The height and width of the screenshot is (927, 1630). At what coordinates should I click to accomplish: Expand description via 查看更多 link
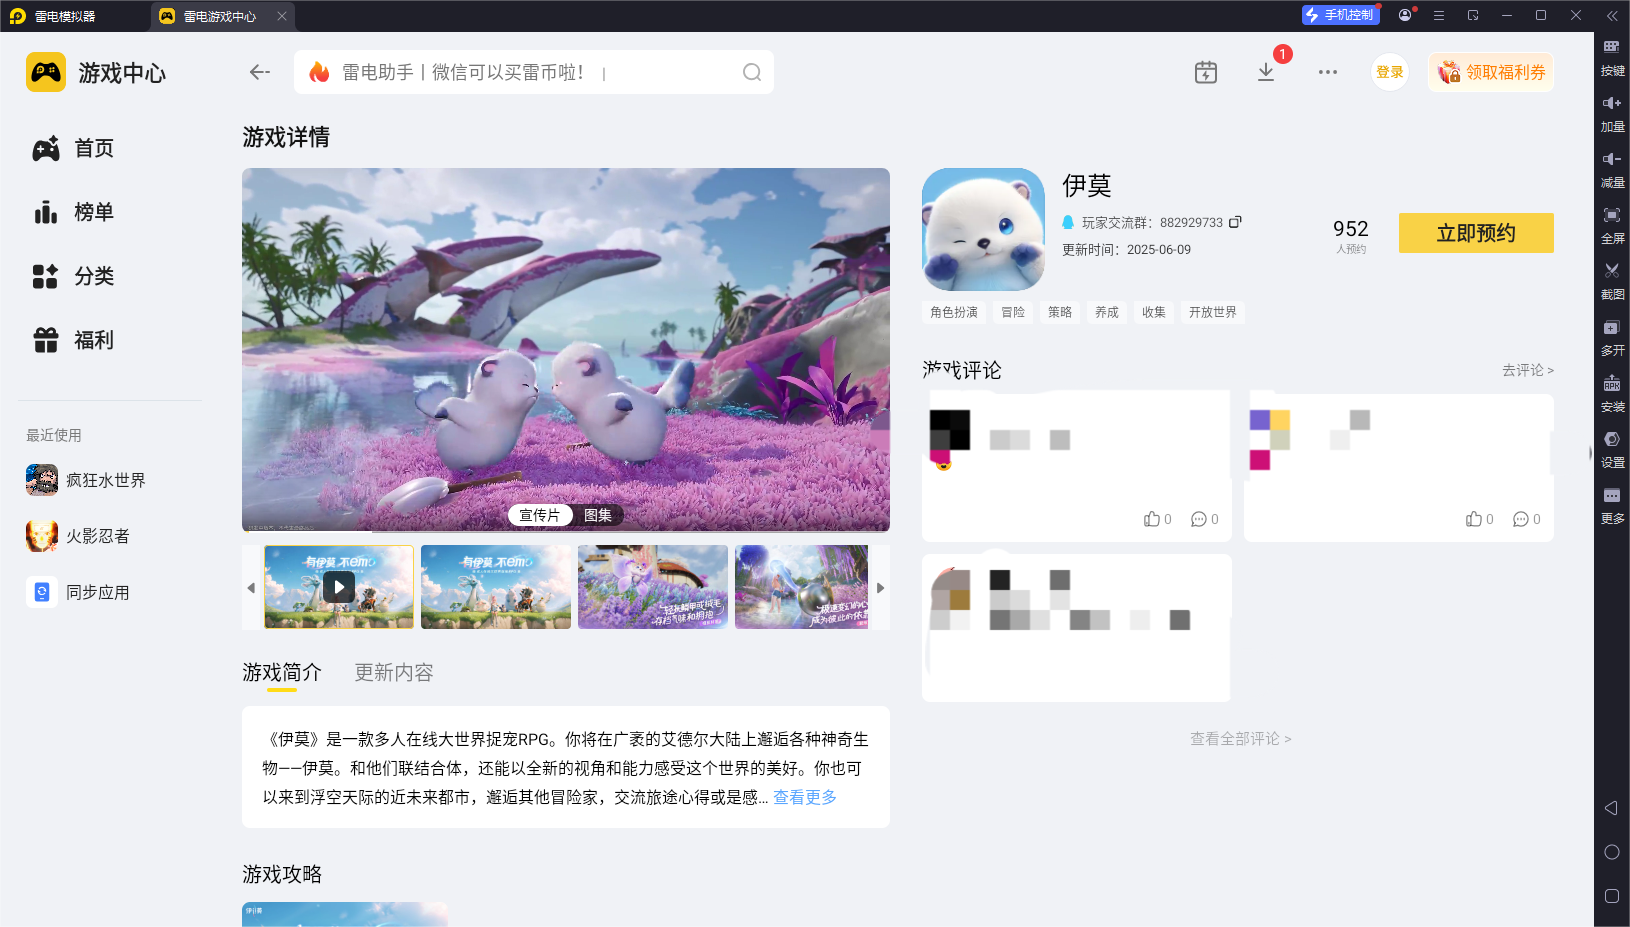click(x=803, y=797)
